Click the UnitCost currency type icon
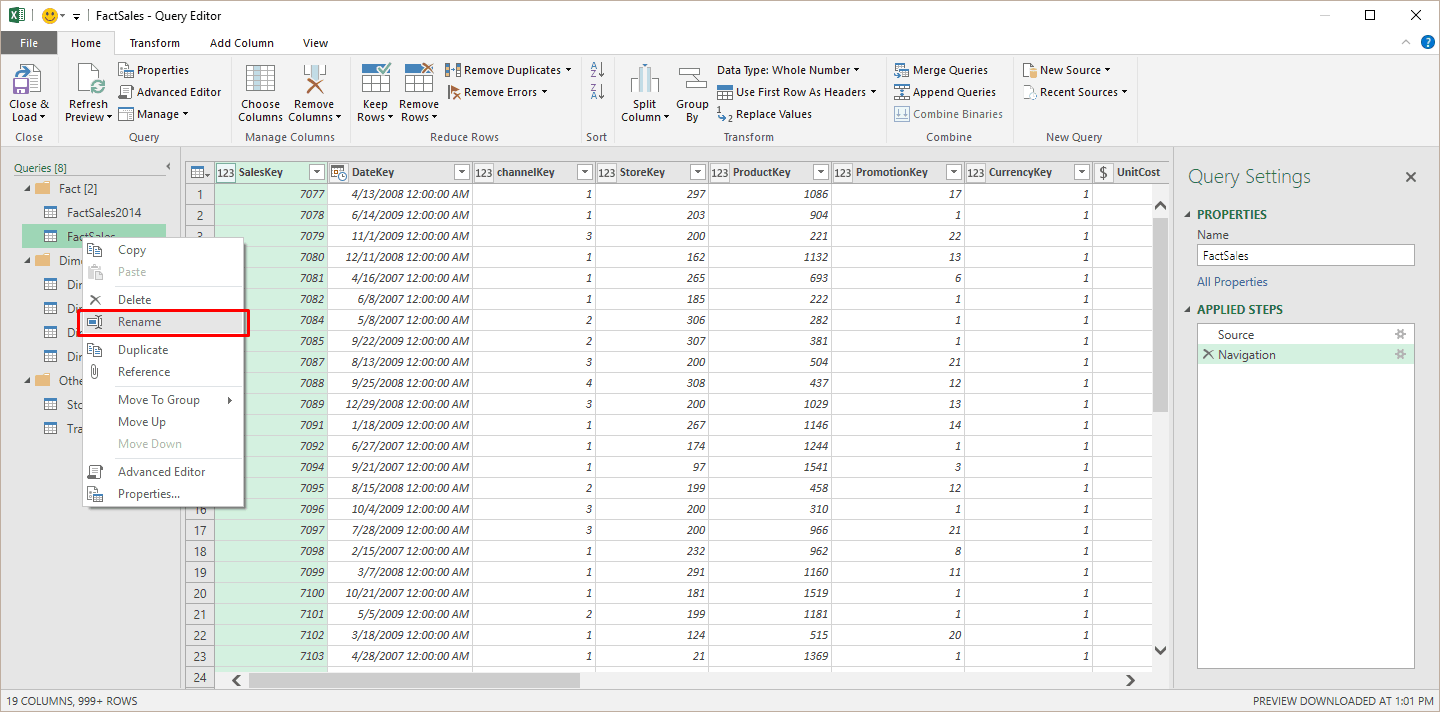 [x=1104, y=172]
